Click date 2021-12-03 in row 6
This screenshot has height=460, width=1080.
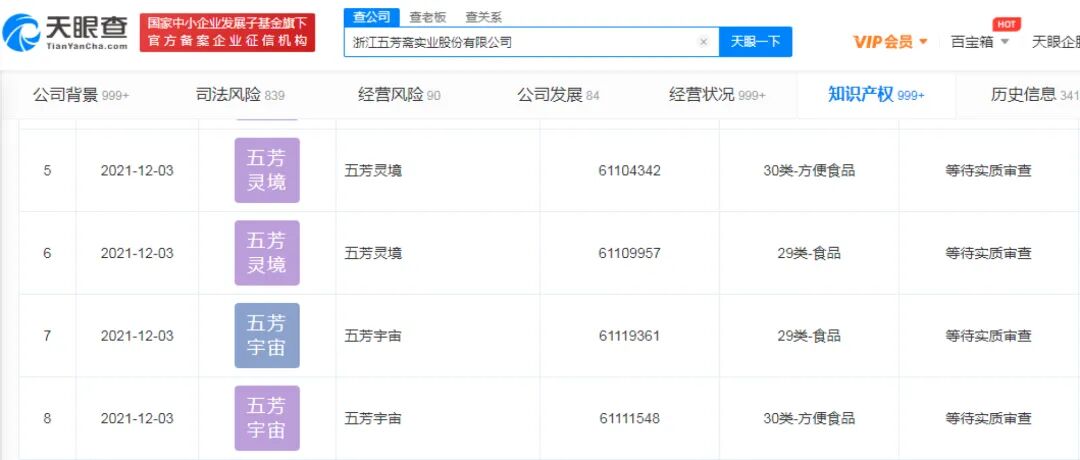pyautogui.click(x=137, y=253)
